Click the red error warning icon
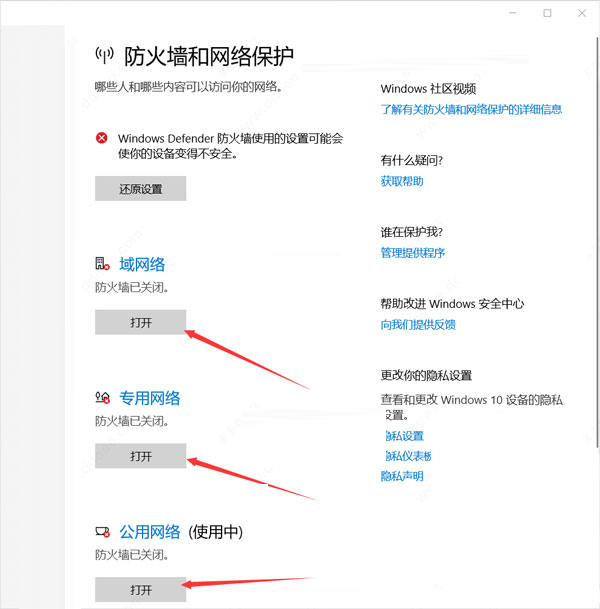This screenshot has height=609, width=600. 102,138
